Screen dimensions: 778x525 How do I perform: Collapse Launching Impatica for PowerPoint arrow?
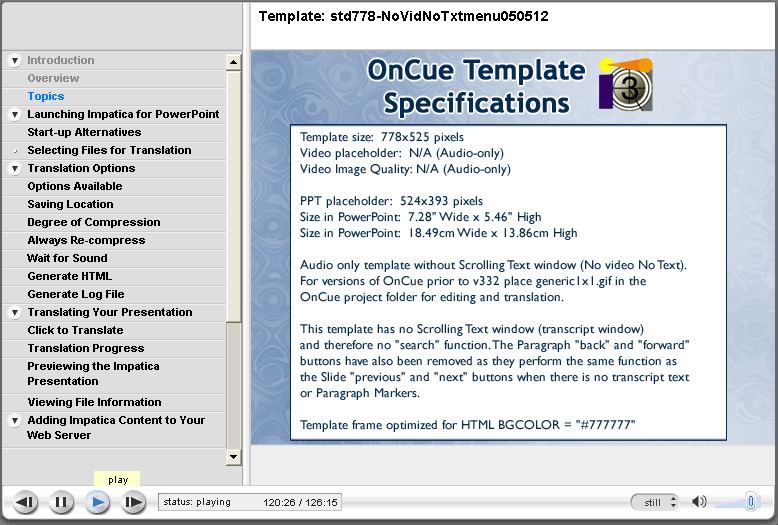[x=15, y=115]
